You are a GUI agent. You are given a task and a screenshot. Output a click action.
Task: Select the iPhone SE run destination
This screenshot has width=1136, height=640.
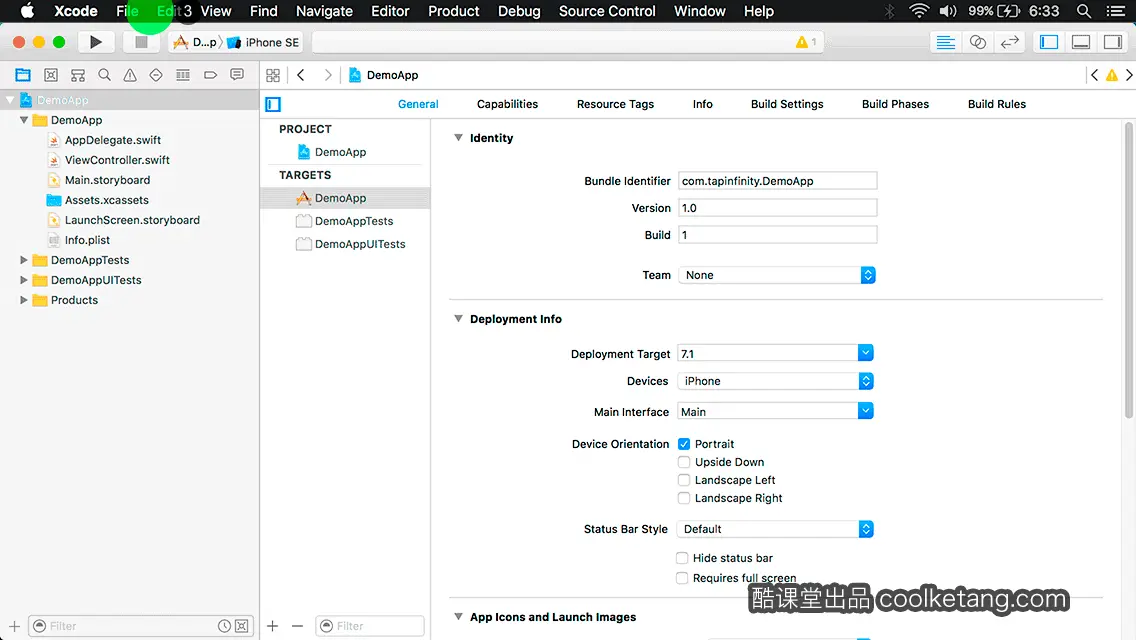pos(263,42)
